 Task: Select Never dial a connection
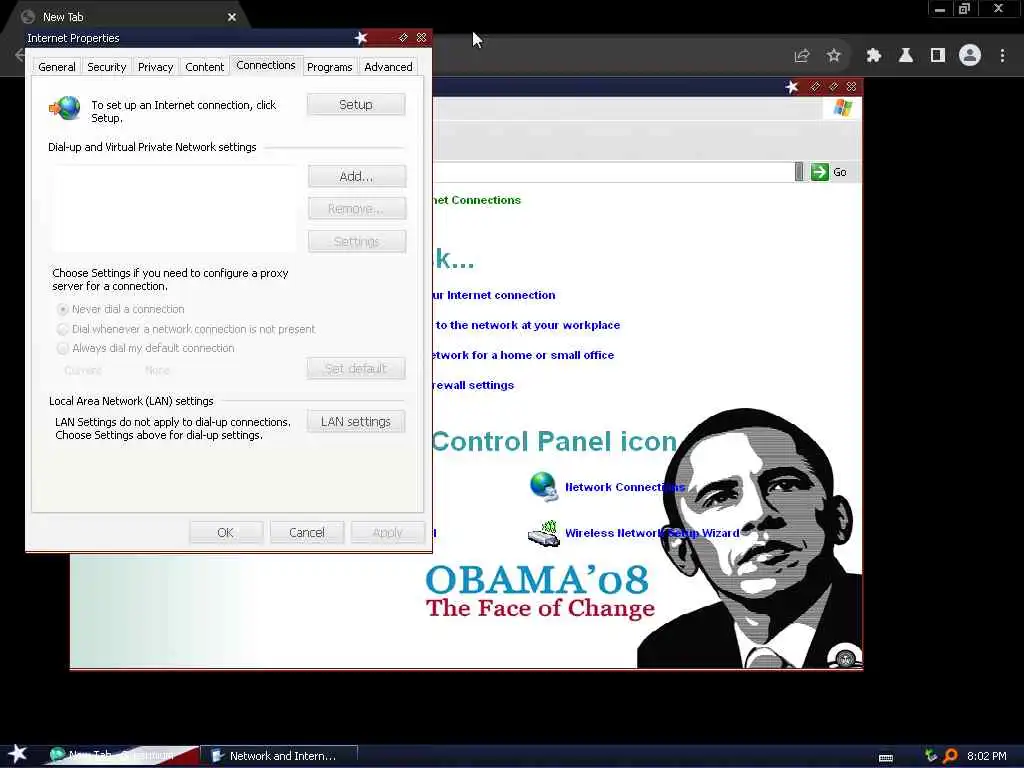click(x=121, y=309)
